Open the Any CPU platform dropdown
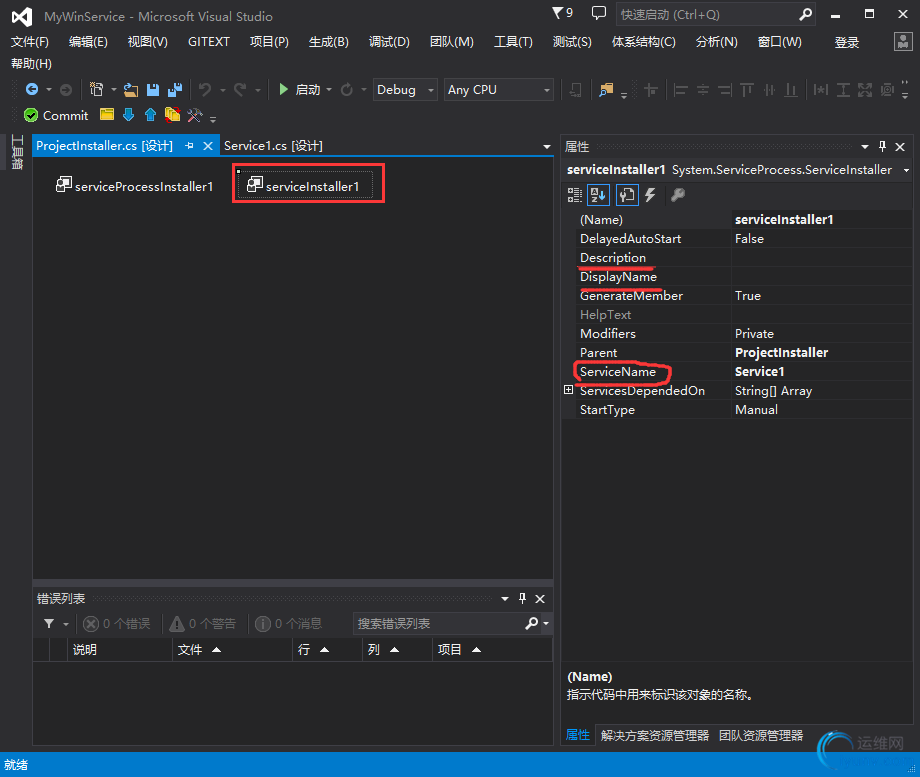 (499, 90)
